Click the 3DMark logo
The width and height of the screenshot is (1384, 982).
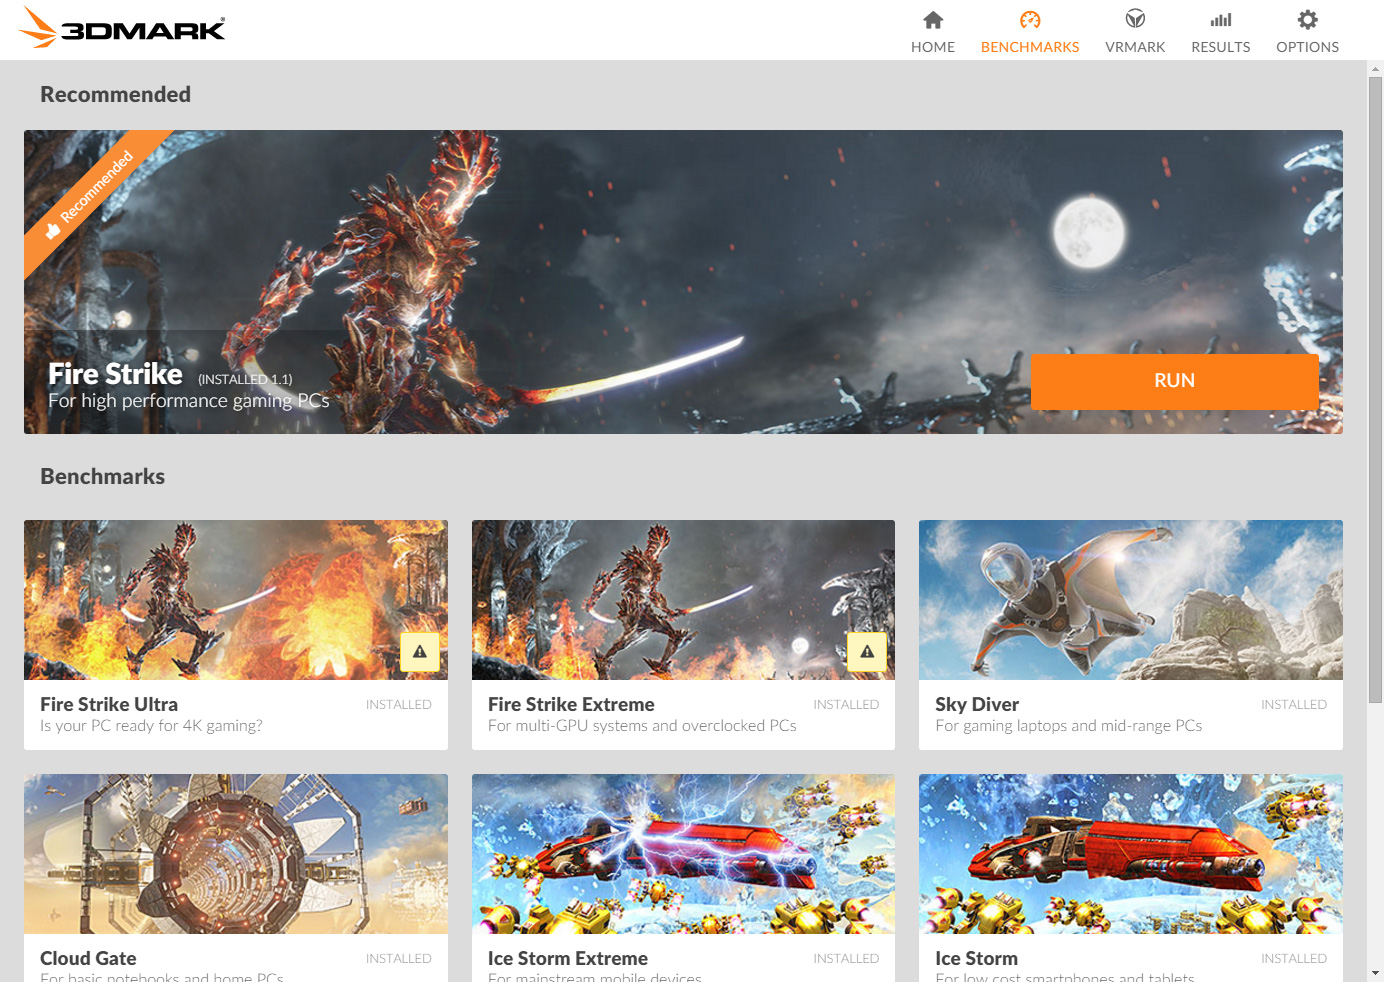[x=122, y=27]
